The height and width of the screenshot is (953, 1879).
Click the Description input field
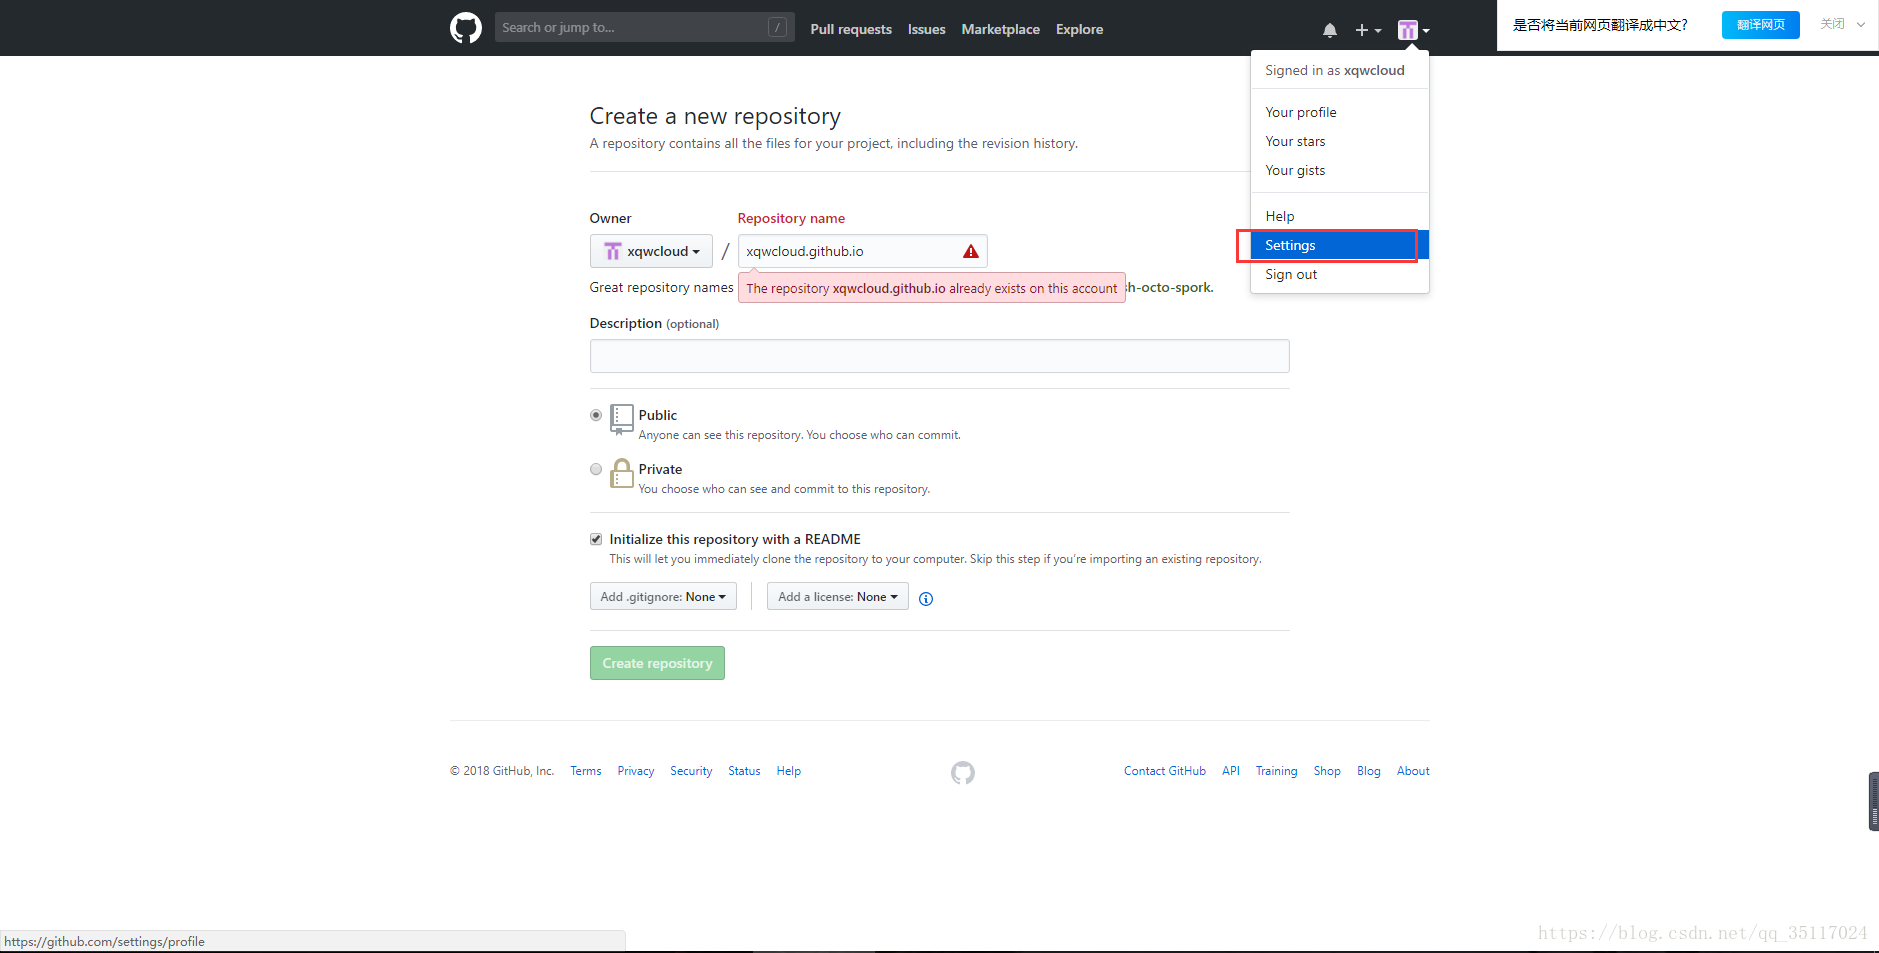point(939,356)
